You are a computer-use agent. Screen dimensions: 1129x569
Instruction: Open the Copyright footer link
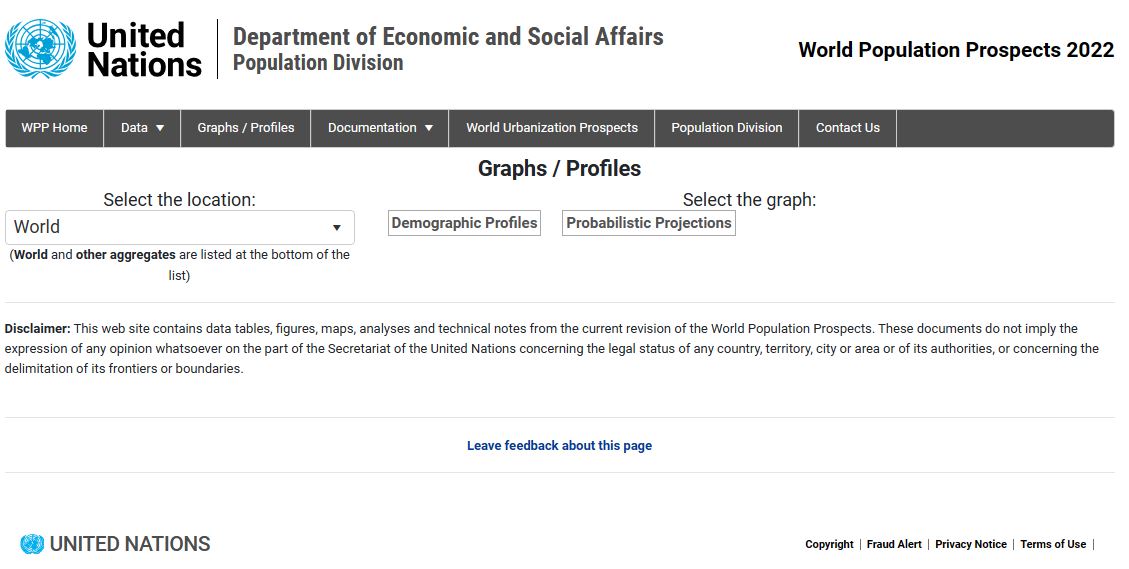(x=829, y=545)
